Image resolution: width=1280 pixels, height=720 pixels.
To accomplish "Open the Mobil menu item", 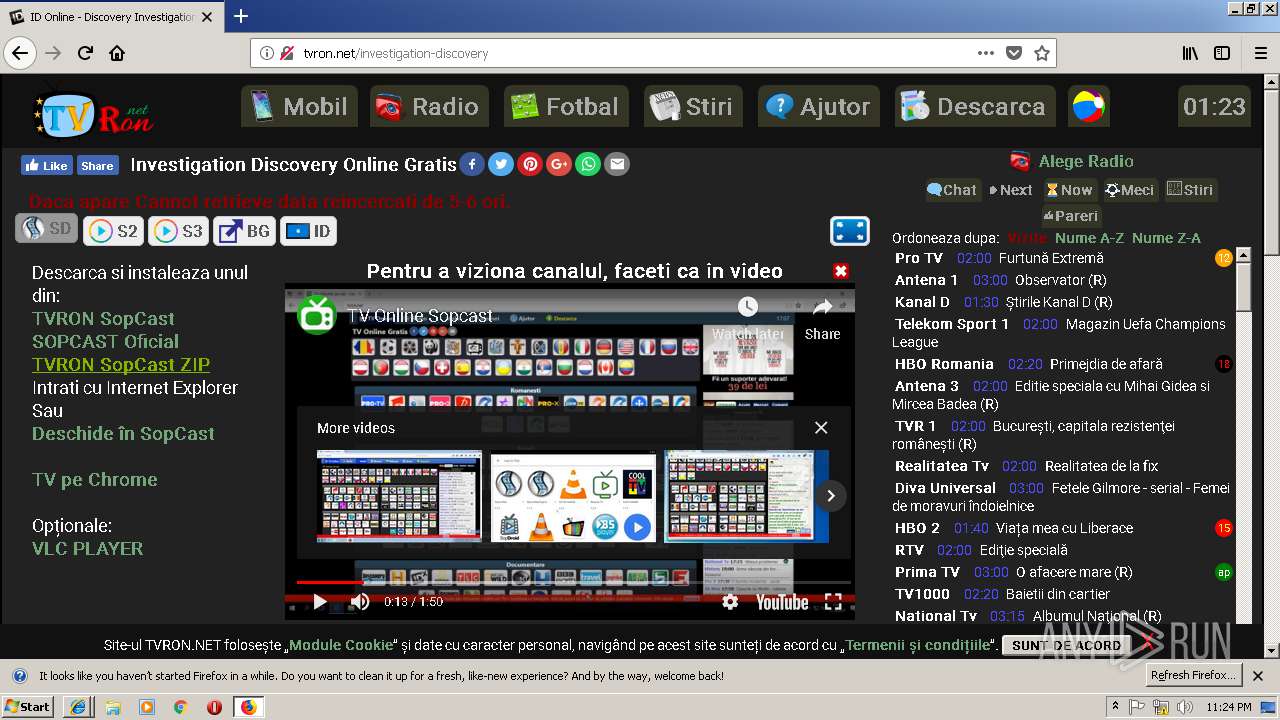I will 299,106.
